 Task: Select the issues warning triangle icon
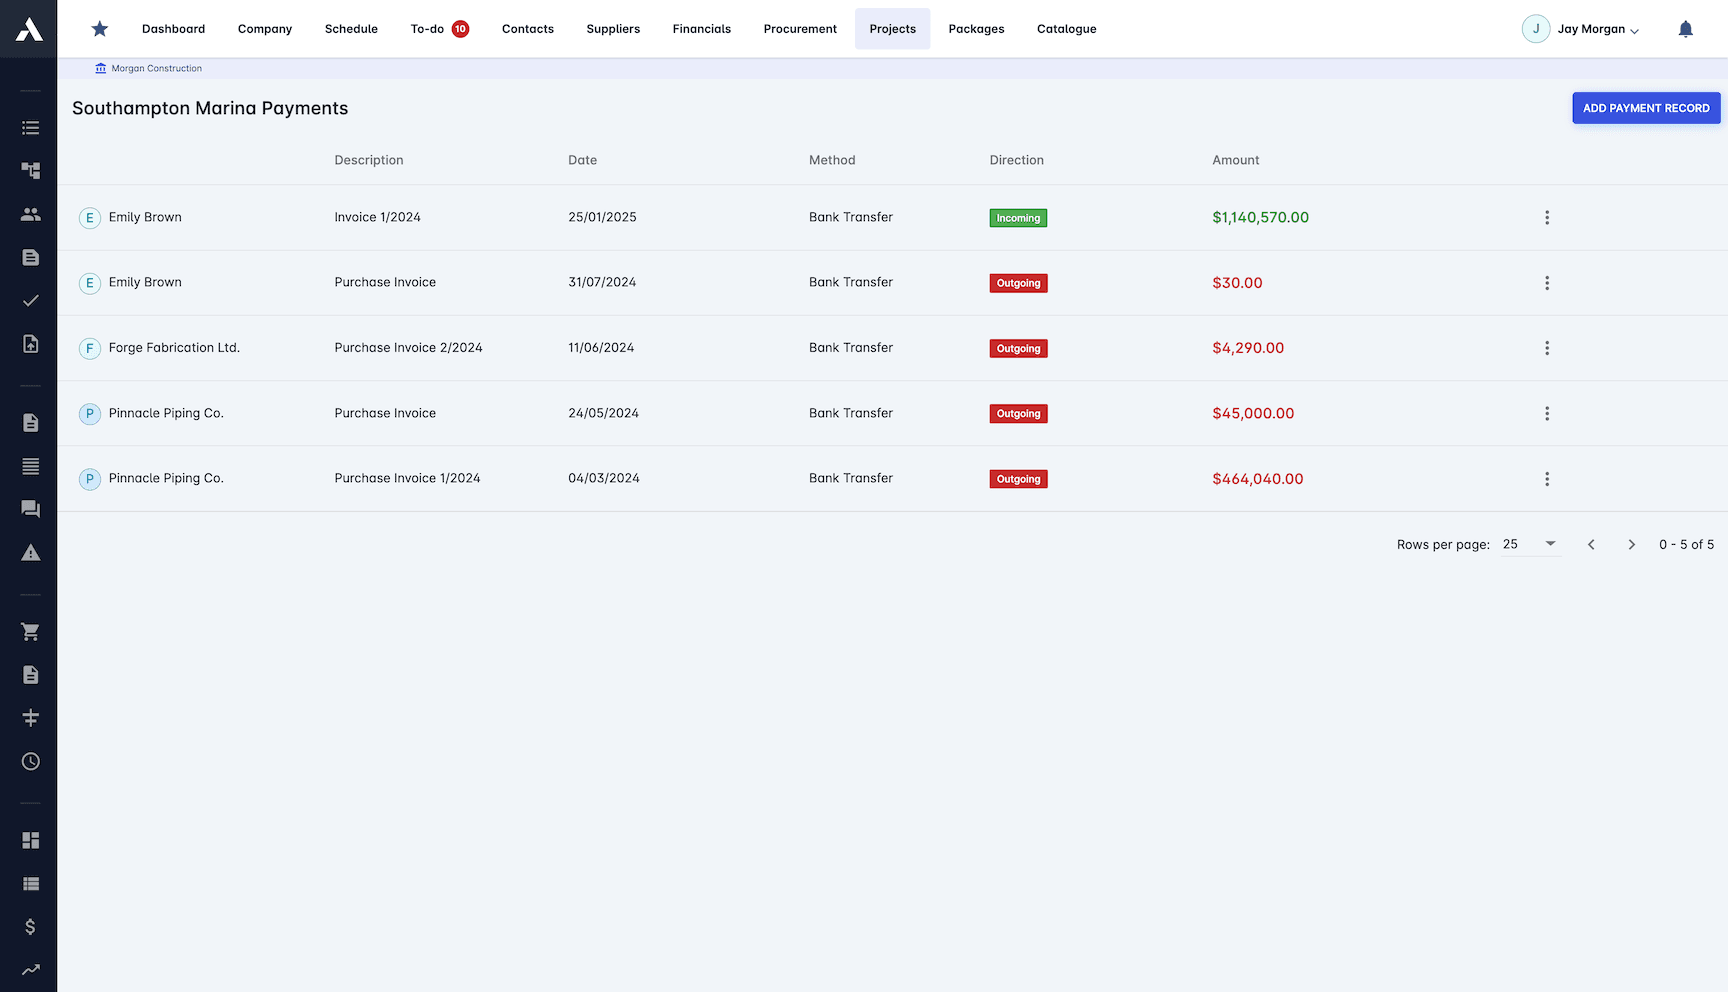pos(30,552)
